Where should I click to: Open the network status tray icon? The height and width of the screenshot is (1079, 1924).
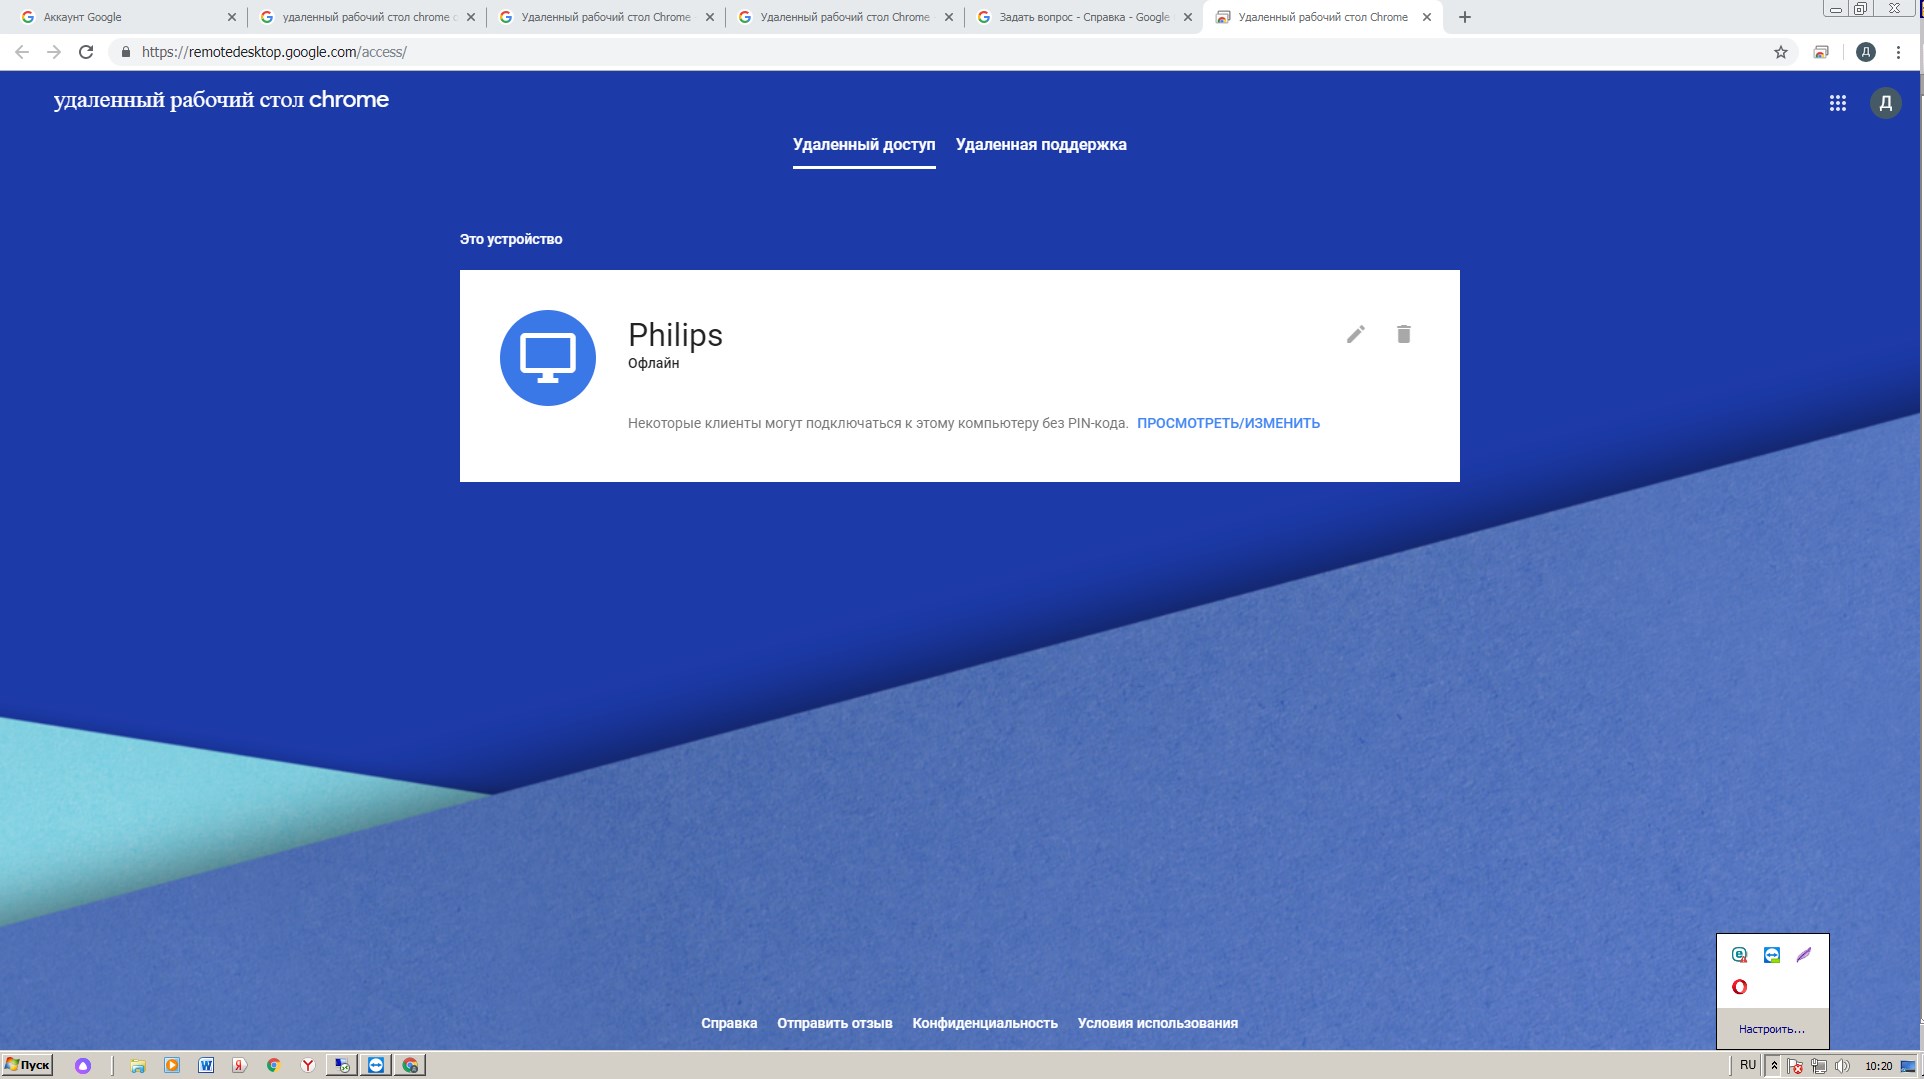click(1819, 1066)
